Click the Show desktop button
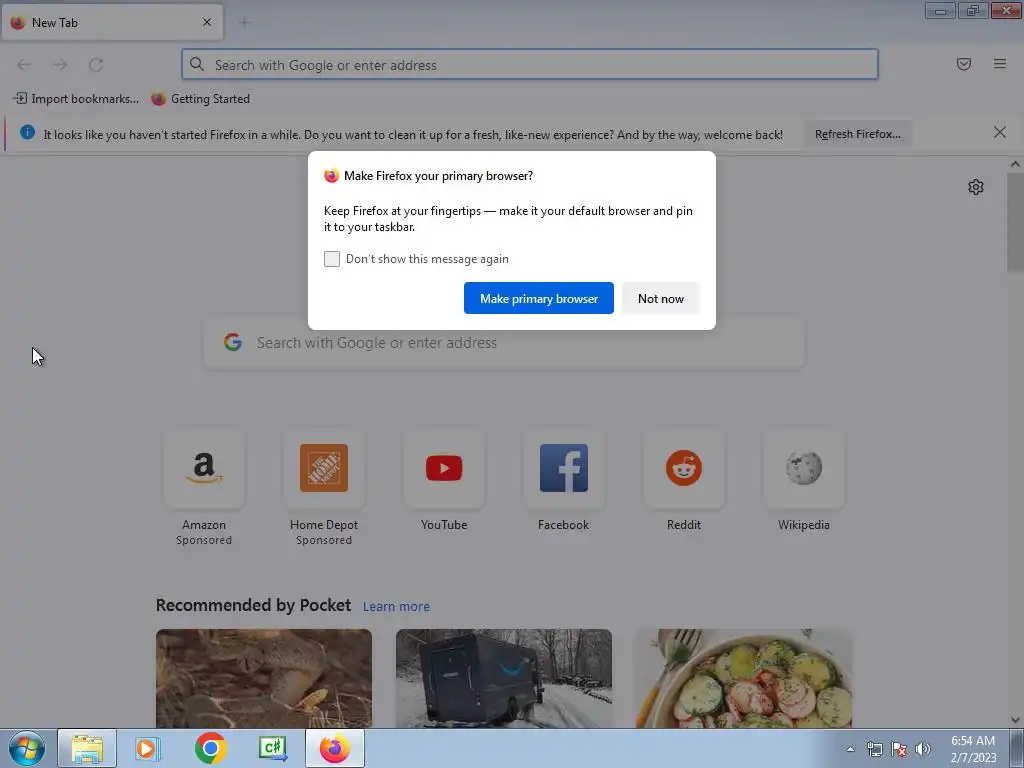This screenshot has width=1024, height=768. point(1017,748)
